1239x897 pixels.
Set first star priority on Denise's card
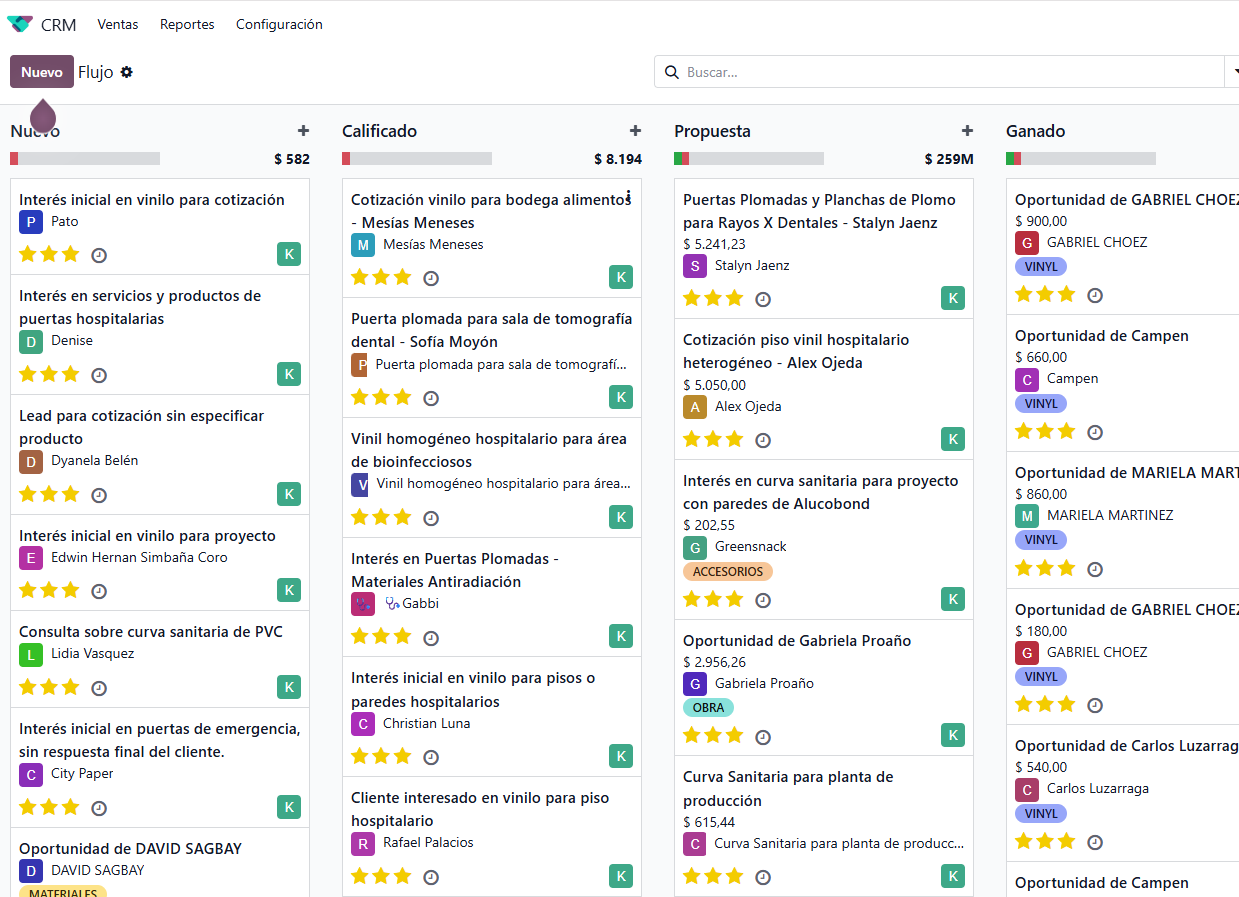pyautogui.click(x=28, y=374)
